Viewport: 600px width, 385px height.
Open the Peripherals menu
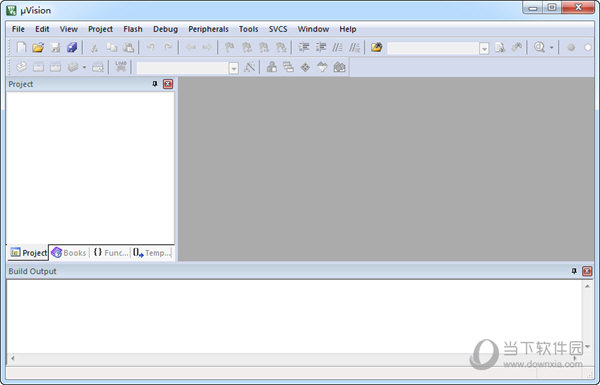click(208, 29)
